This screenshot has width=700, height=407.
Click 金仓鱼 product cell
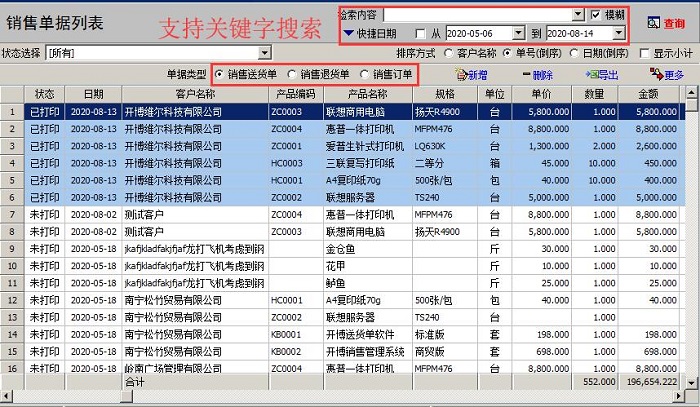[x=340, y=249]
